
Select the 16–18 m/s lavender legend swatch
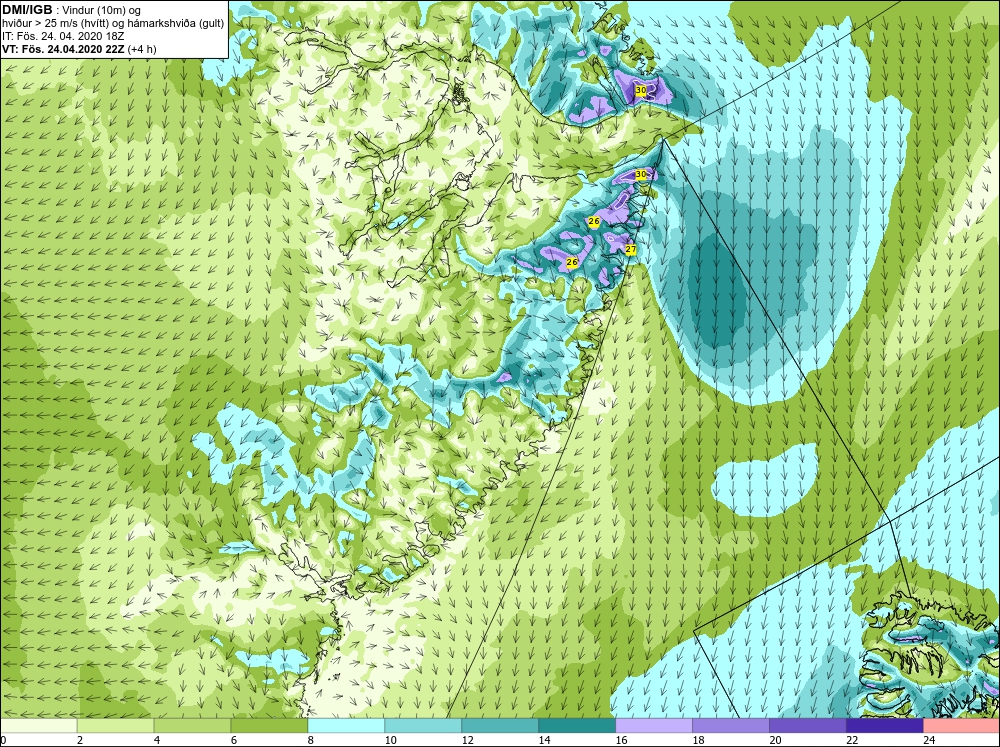(x=654, y=726)
